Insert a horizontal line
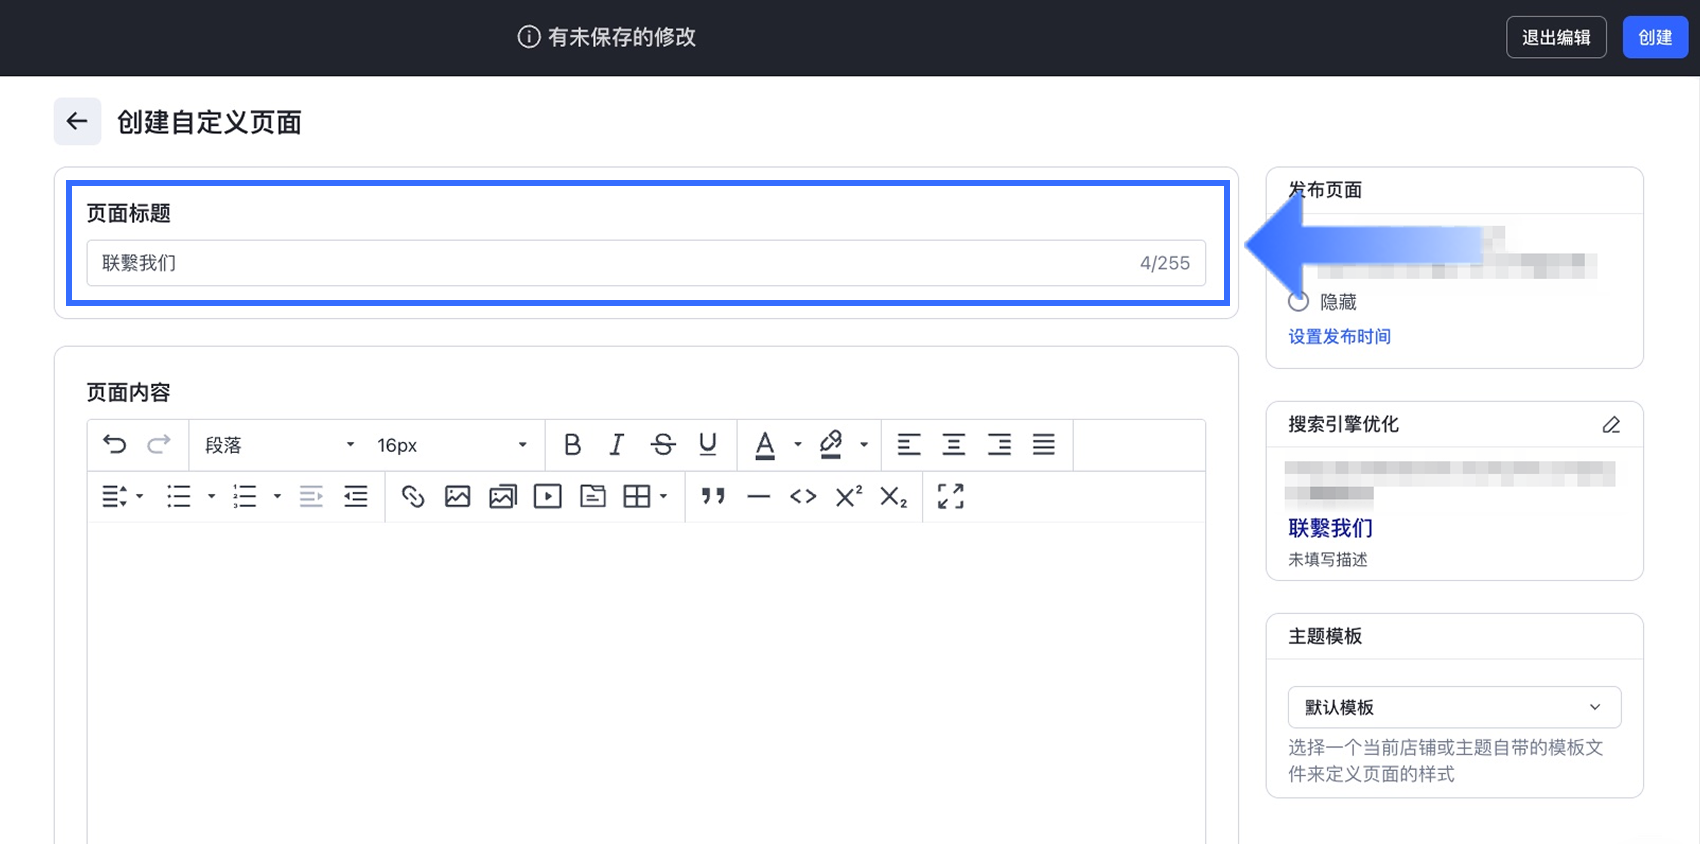The width and height of the screenshot is (1700, 844). (x=759, y=496)
